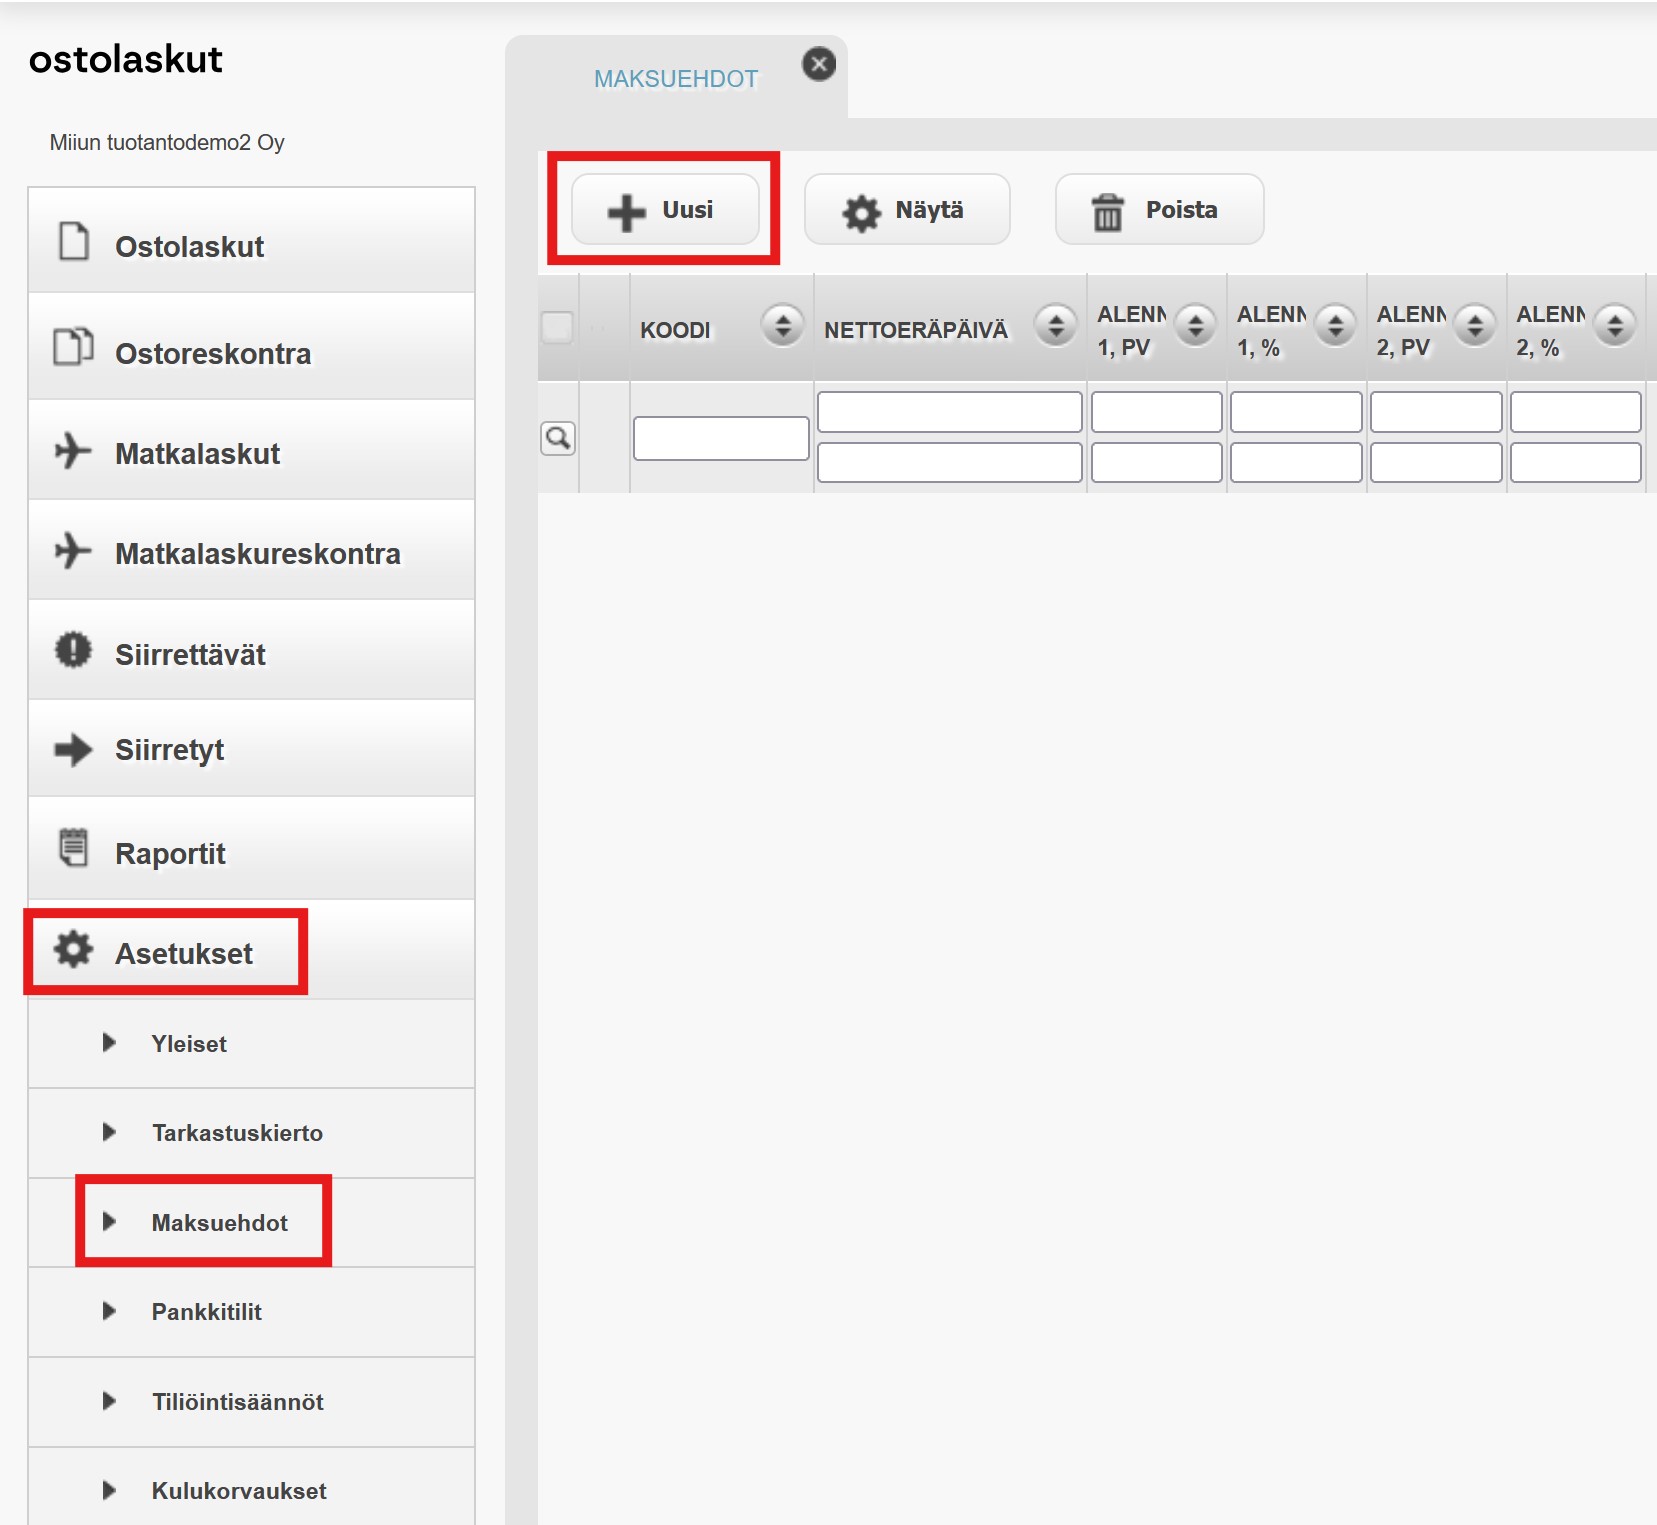Expand the Yleiset settings arrow

pyautogui.click(x=110, y=1043)
